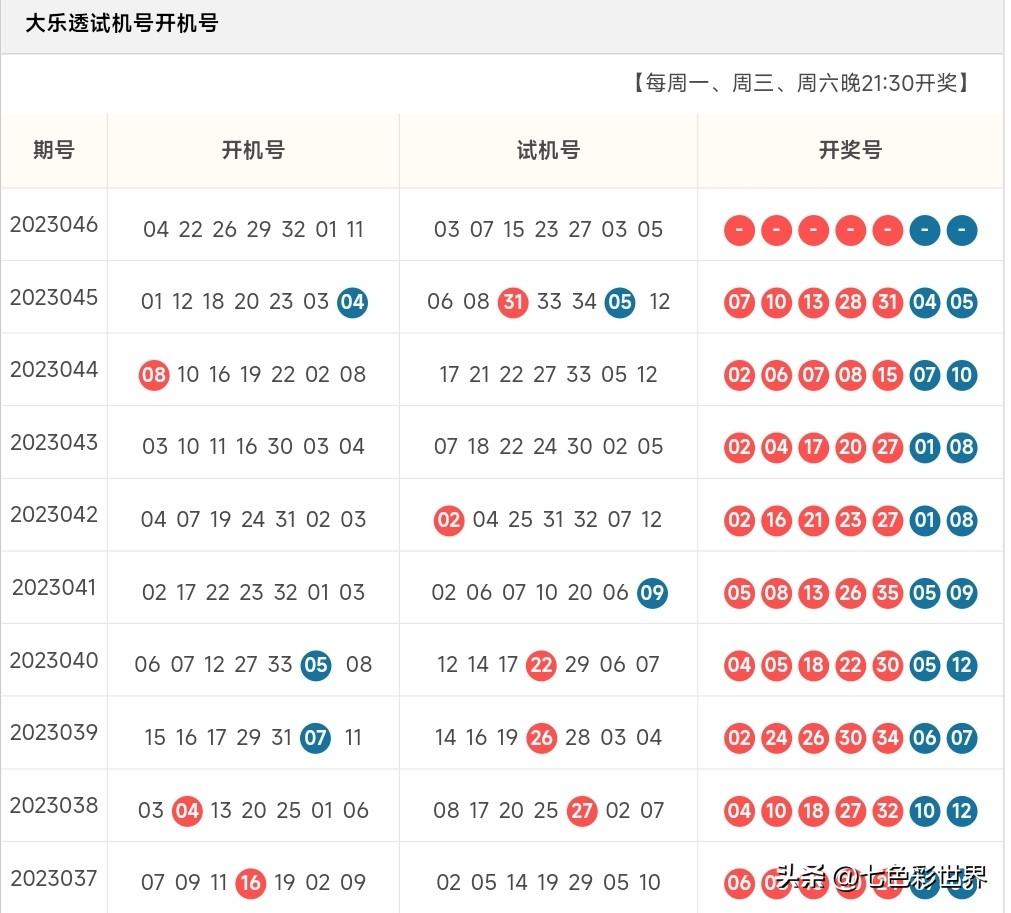The image size is (1011, 913).
Task: Click red 35 ball in 2023041 开奖号
Action: (x=888, y=593)
